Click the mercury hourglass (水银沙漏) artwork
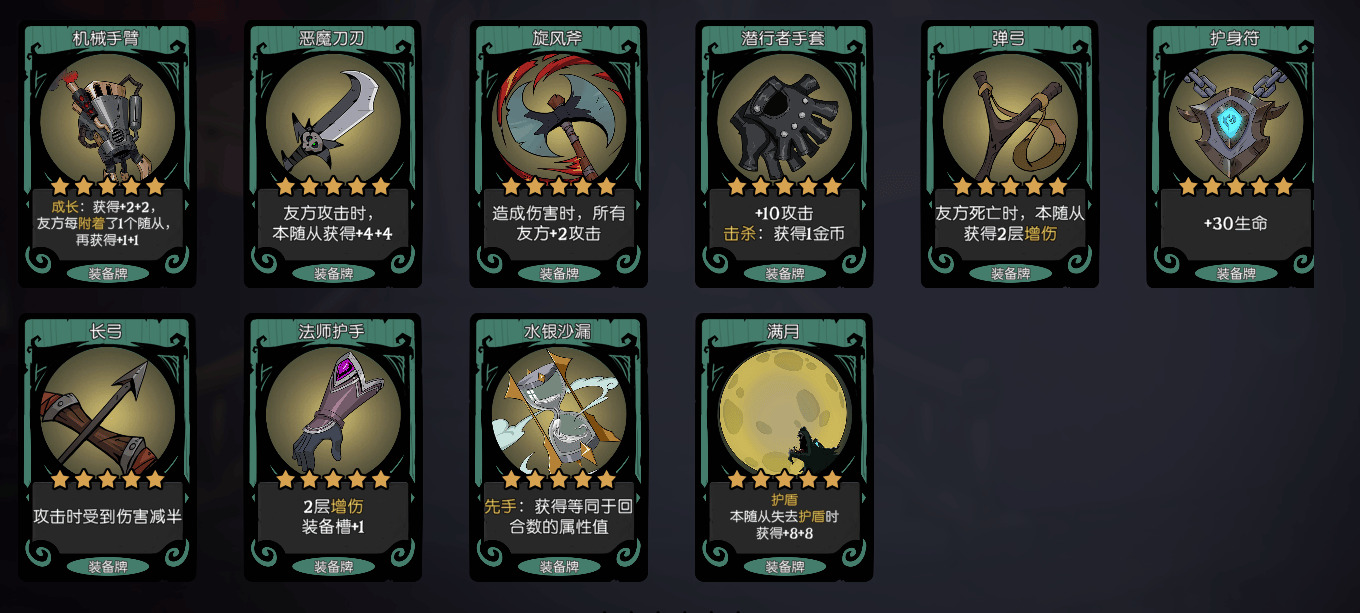 [x=558, y=412]
